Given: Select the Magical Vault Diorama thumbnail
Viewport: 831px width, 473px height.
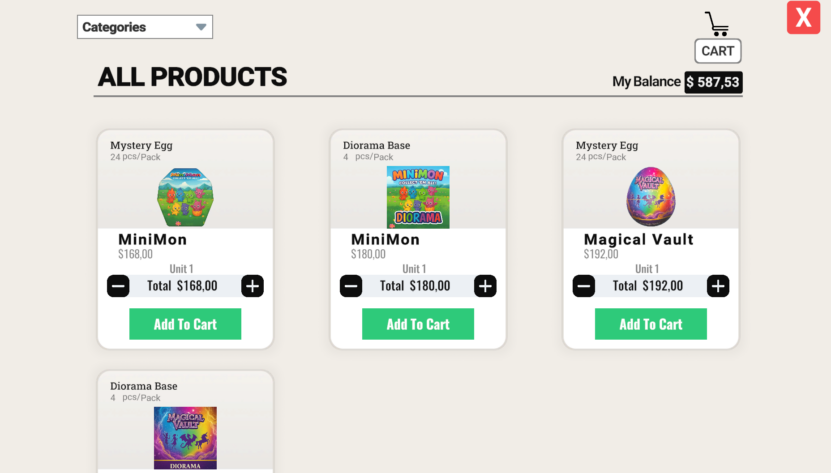Looking at the screenshot, I should (x=185, y=438).
